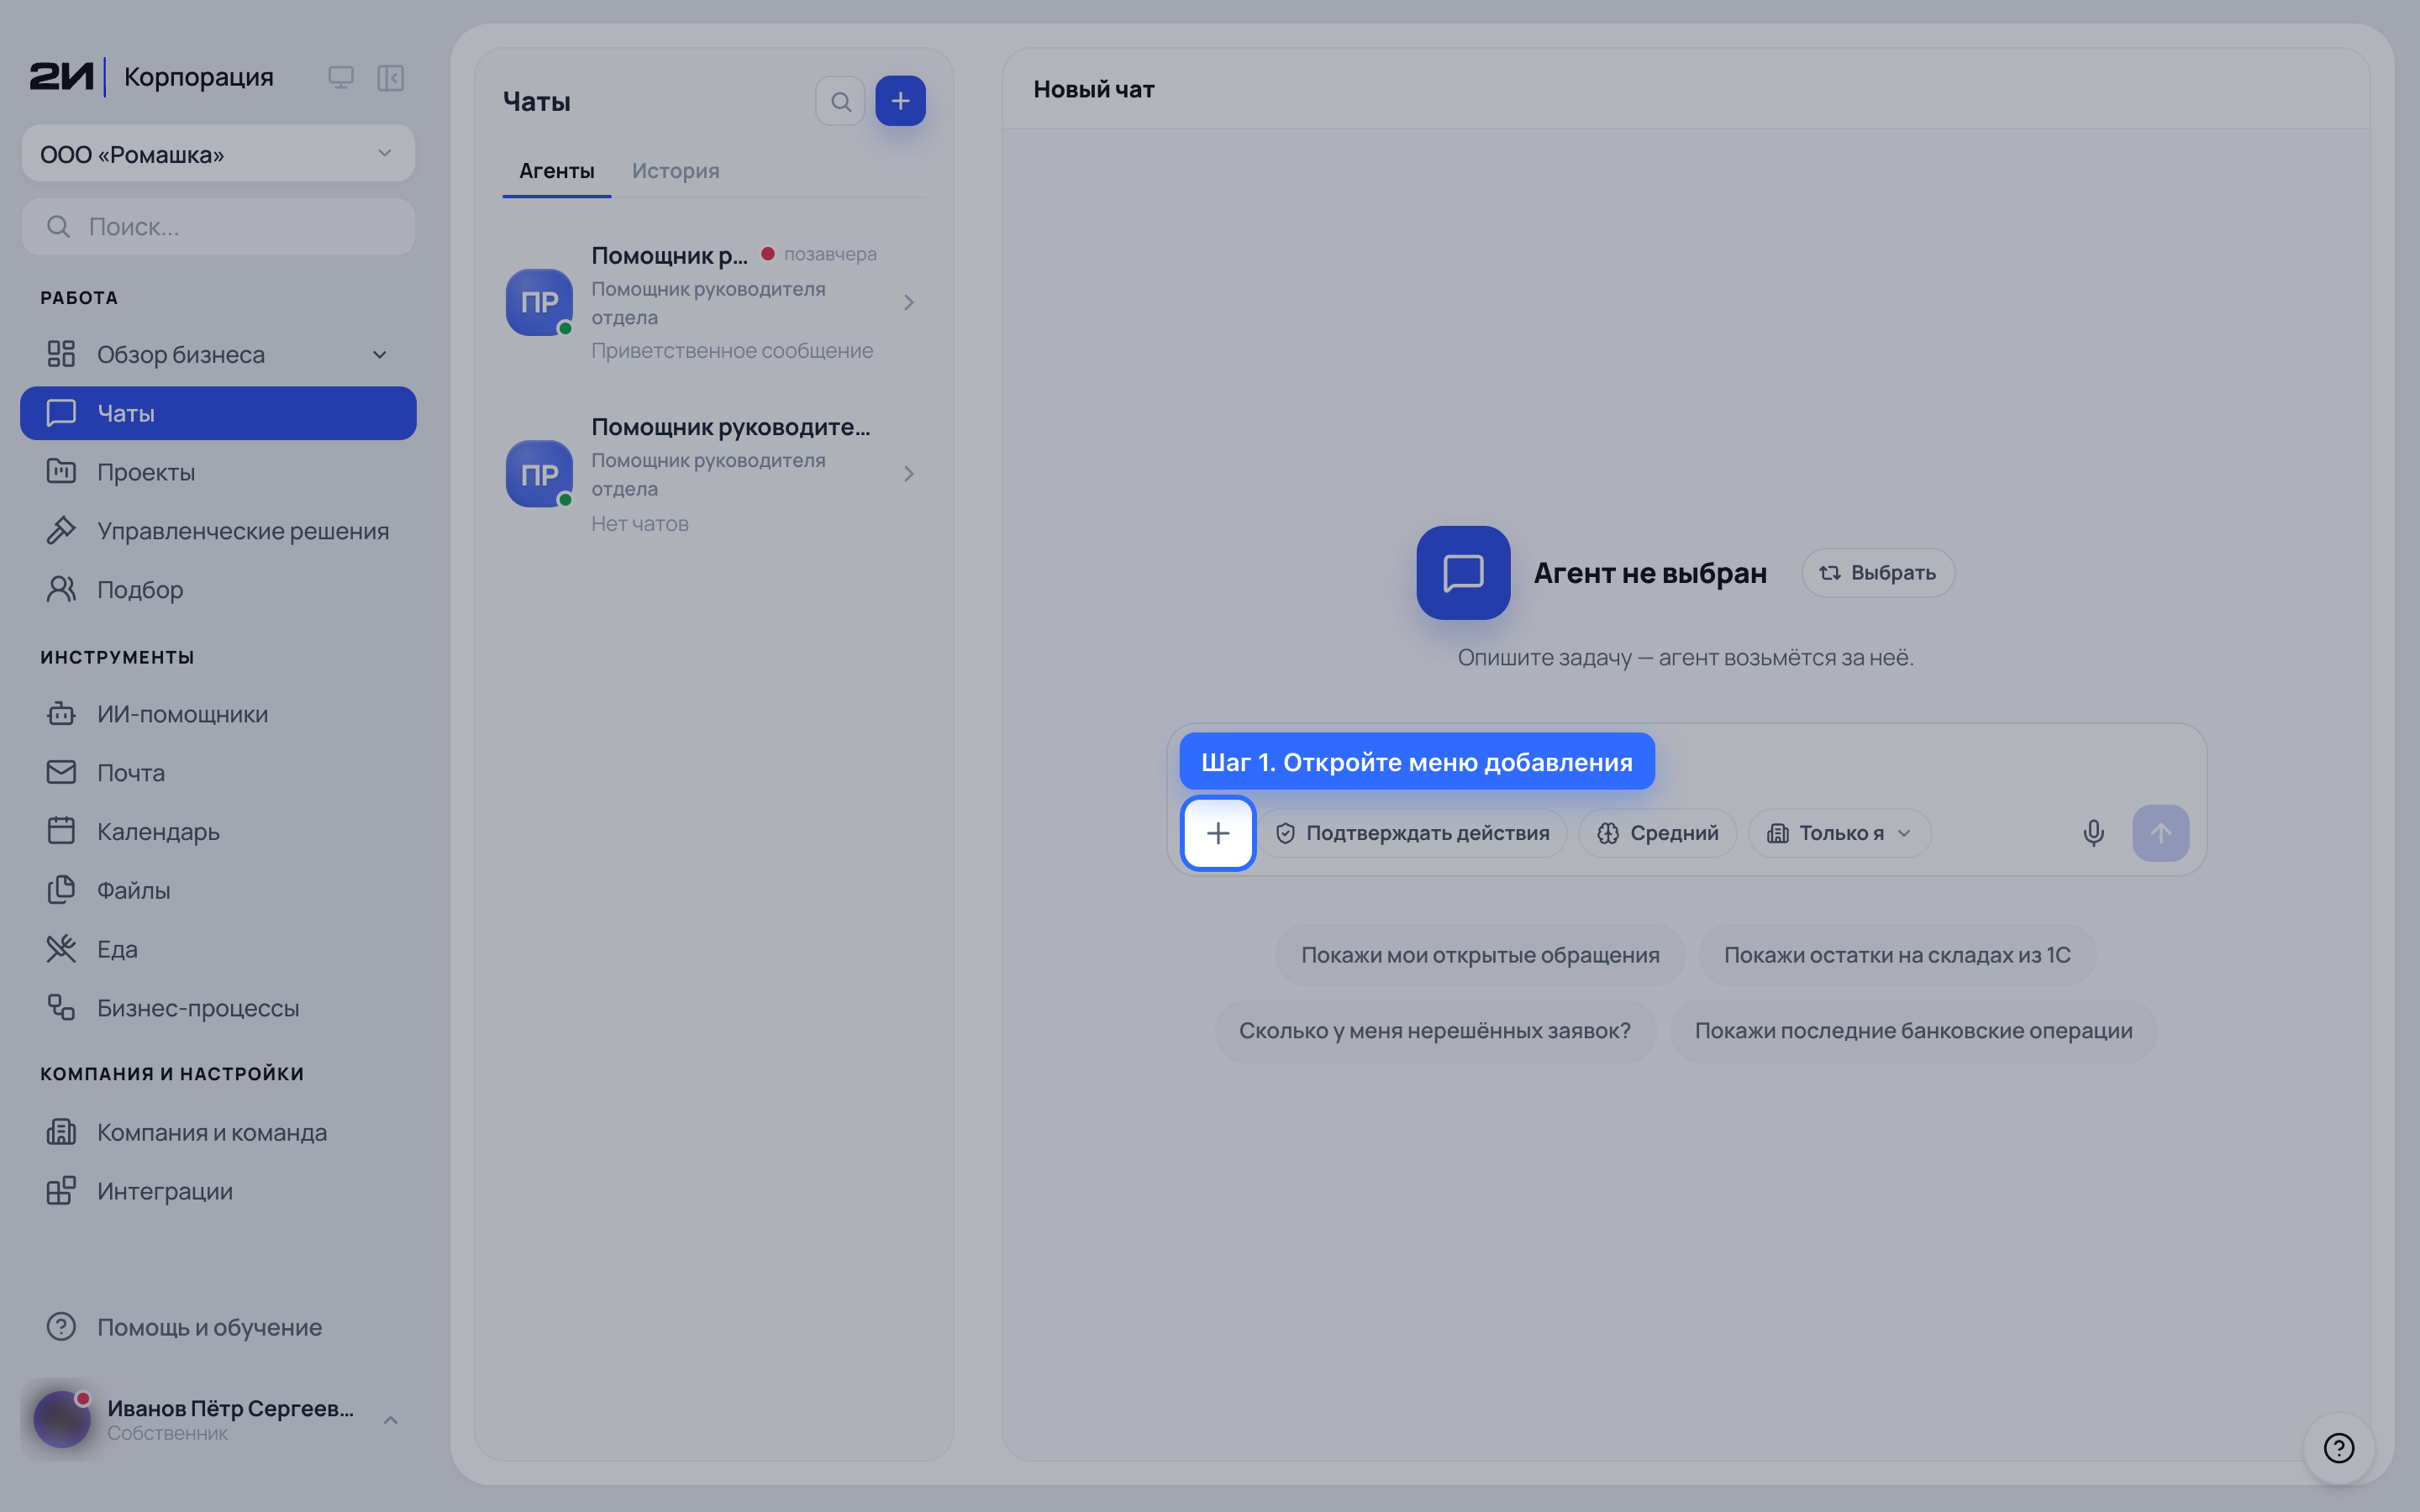Open chevron of Помощник р... позавчера agent
Image resolution: width=2420 pixels, height=1512 pixels.
[909, 302]
